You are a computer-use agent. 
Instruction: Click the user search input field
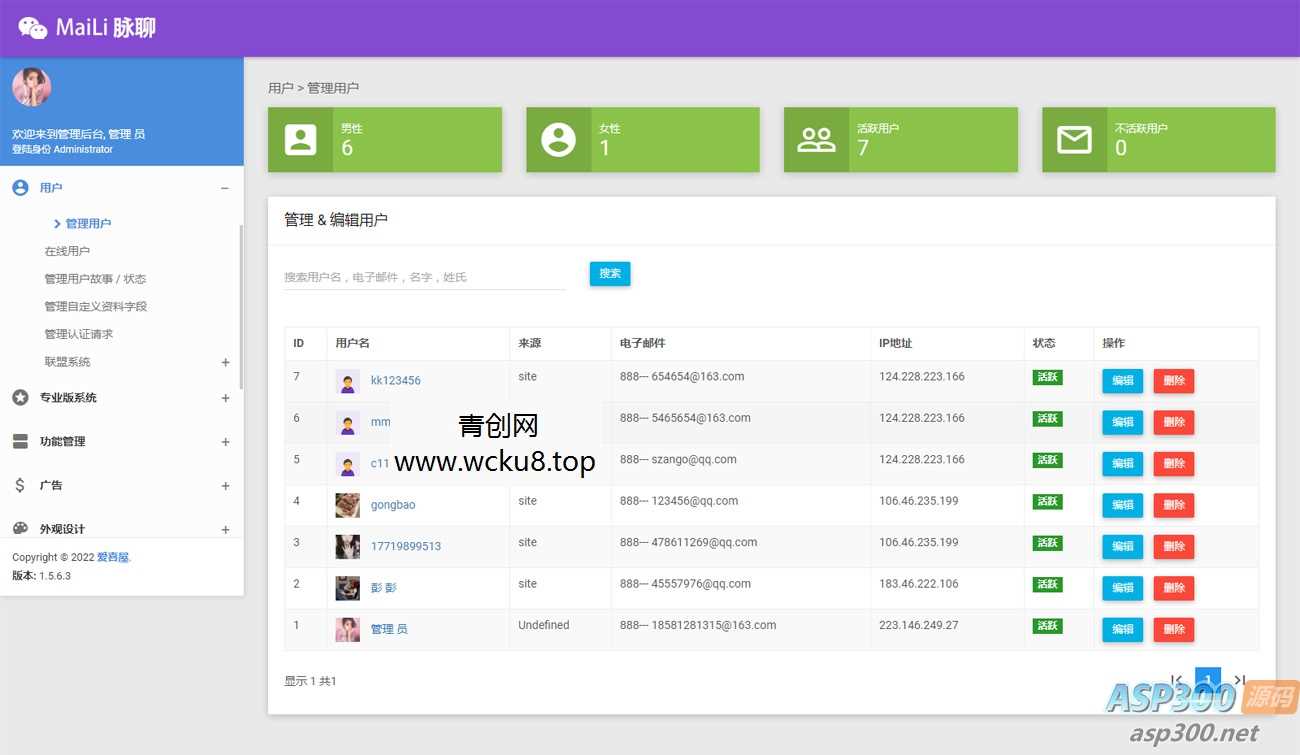(420, 276)
